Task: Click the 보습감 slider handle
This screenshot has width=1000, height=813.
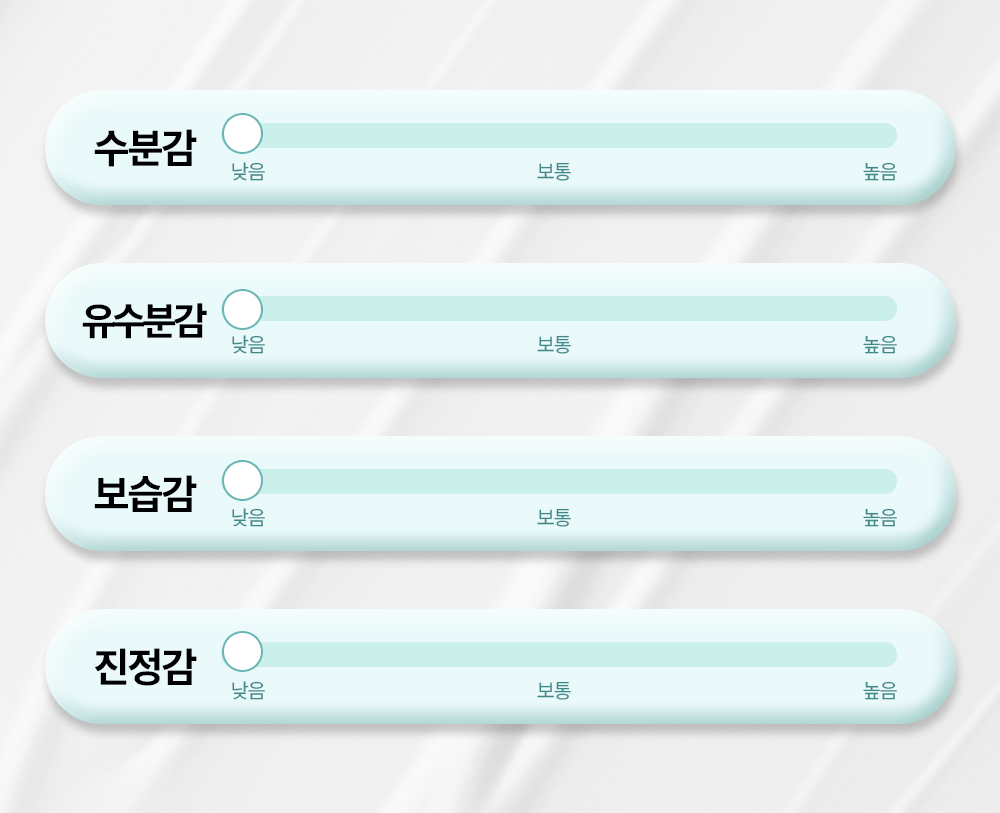Action: pos(242,481)
